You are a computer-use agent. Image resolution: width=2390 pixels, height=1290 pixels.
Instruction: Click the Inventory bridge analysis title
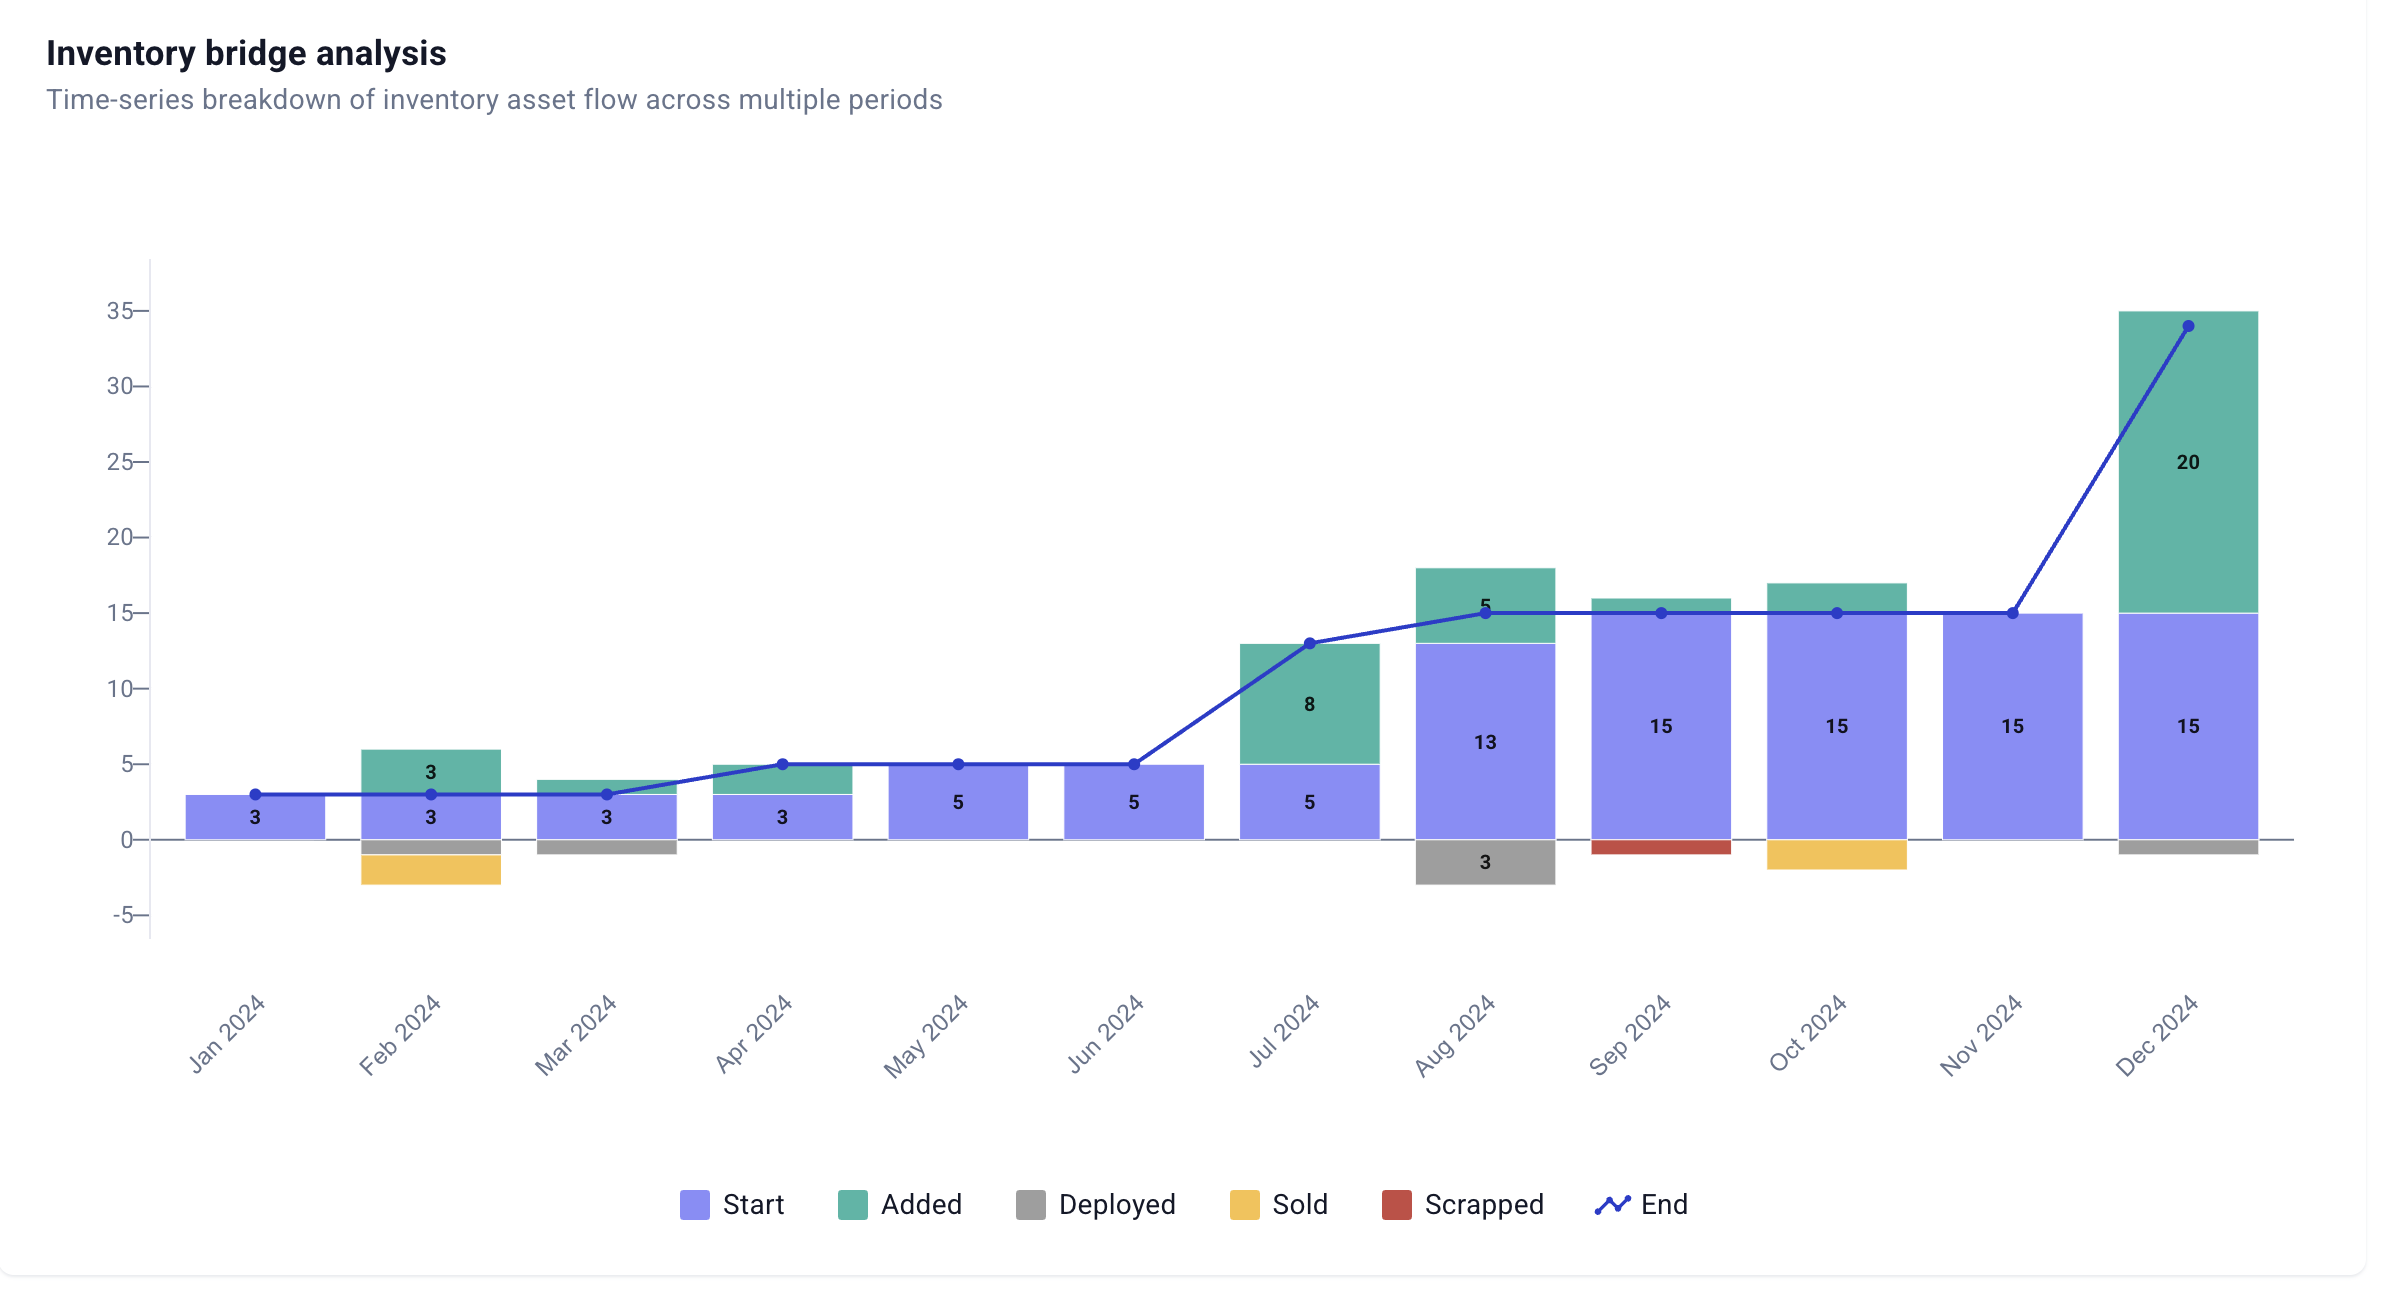[246, 53]
